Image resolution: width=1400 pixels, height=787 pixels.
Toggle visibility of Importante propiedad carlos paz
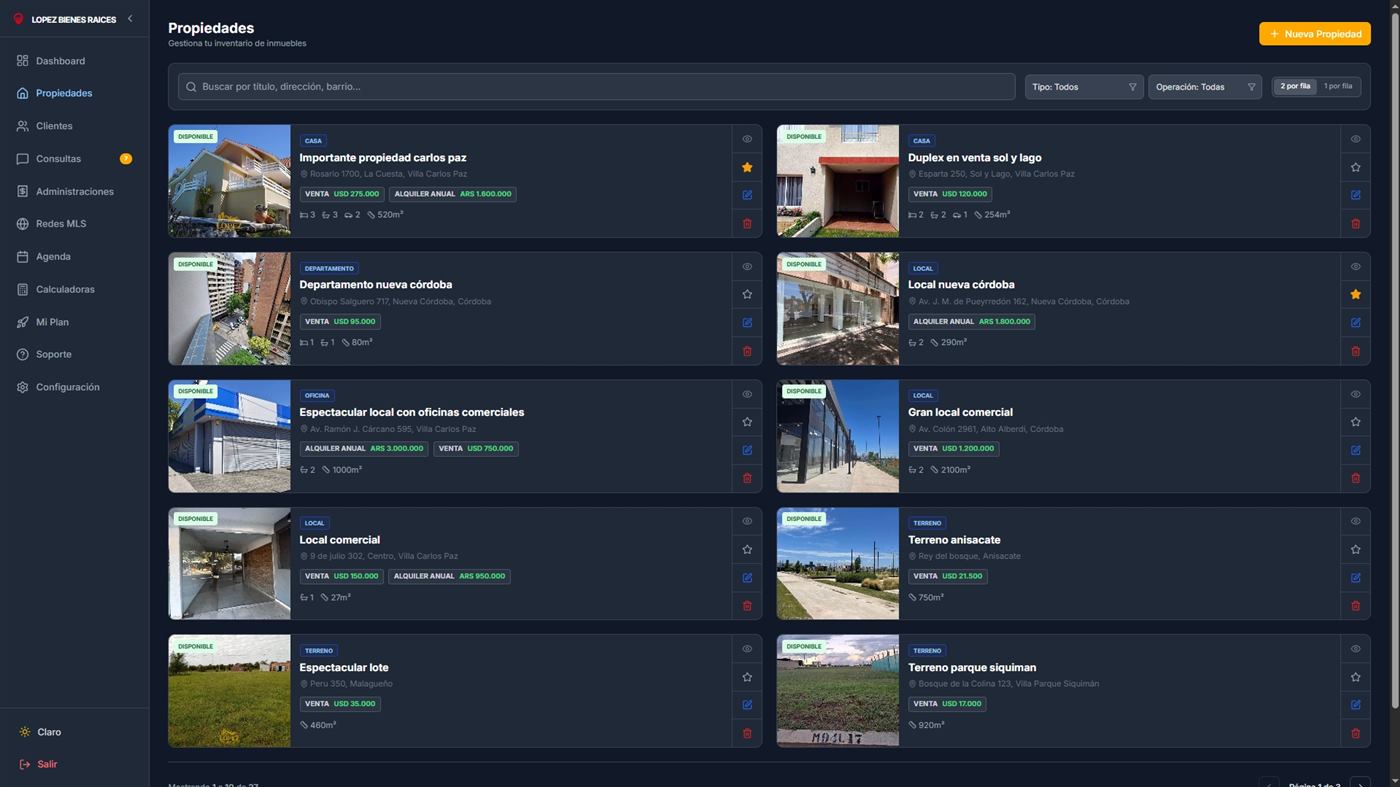tap(747, 139)
